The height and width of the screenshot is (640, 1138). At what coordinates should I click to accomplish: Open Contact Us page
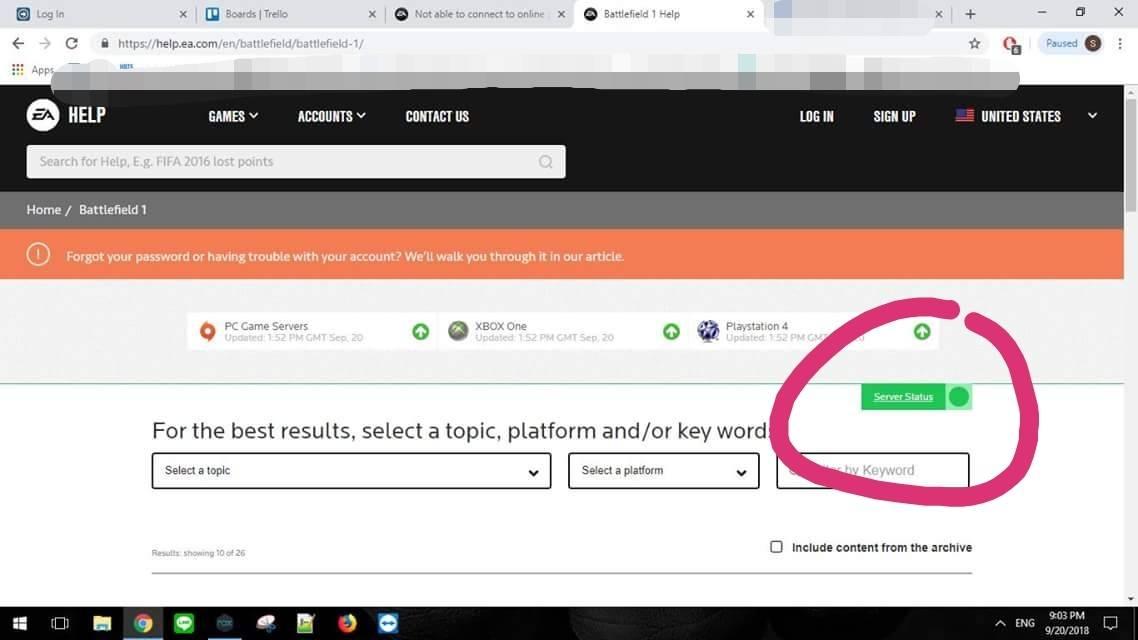(437, 116)
